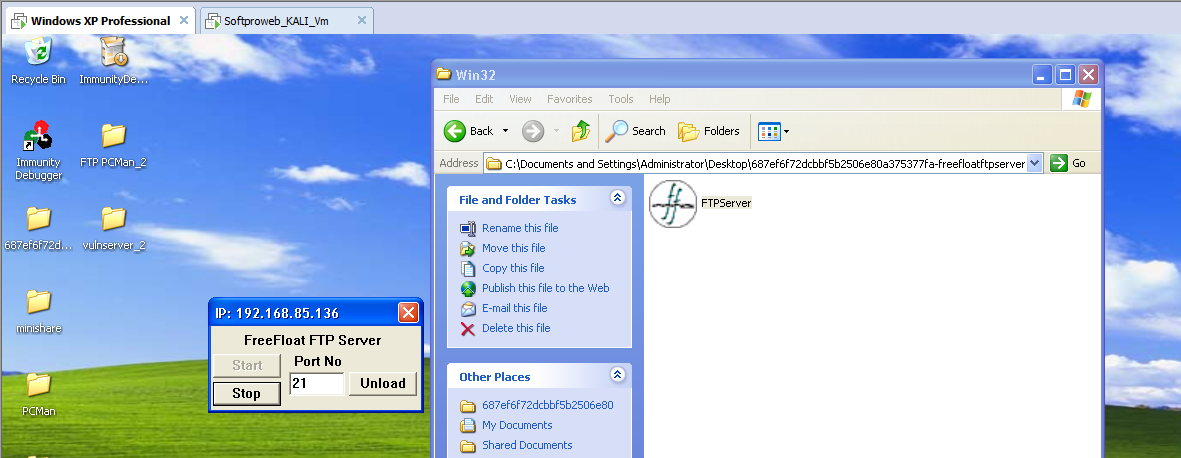
Task: Stop the FreeFloat FTP Server
Action: point(246,393)
